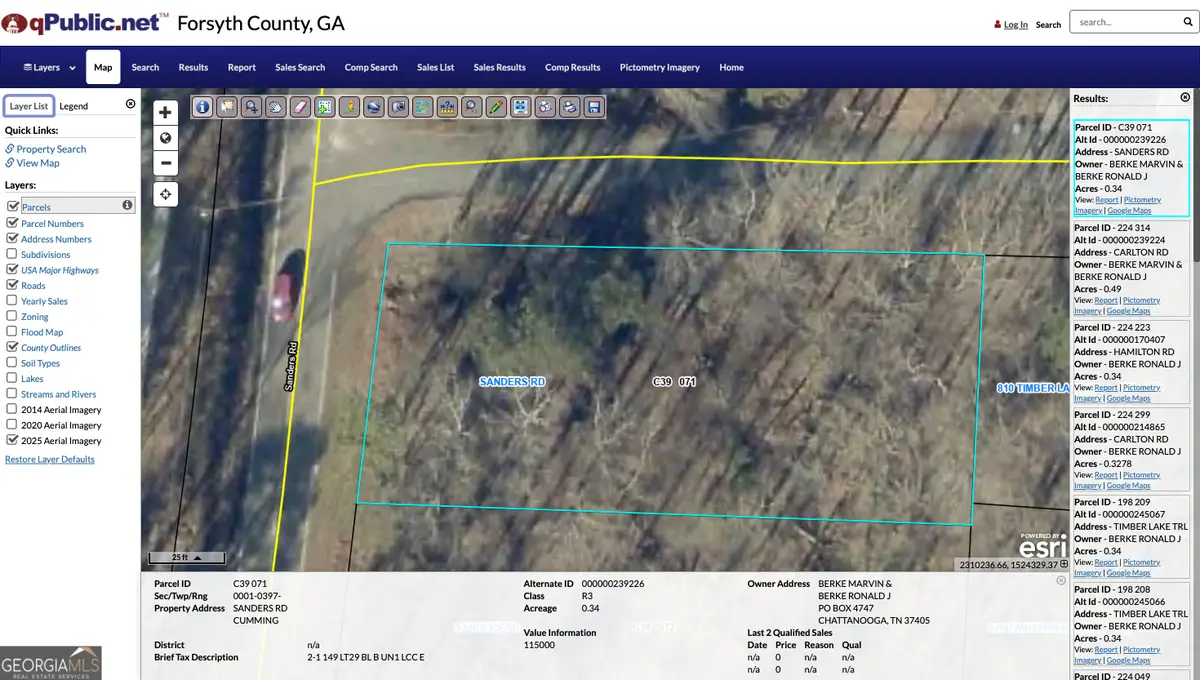
Task: Open the Measure tool with the ruler icon
Action: [x=447, y=106]
